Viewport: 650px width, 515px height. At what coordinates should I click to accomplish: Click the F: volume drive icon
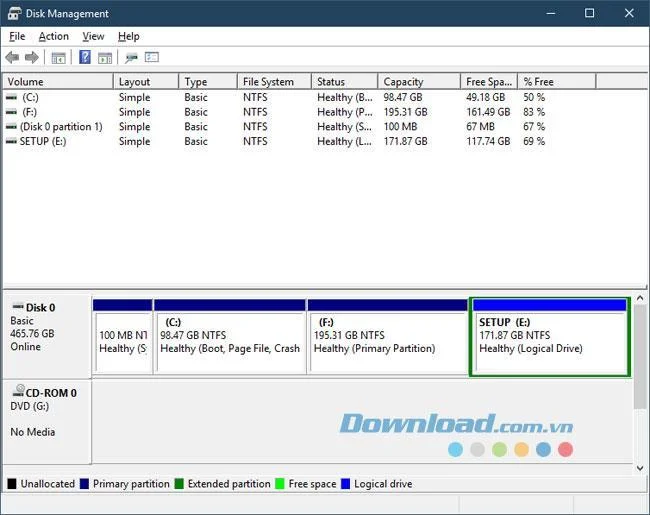tap(12, 112)
